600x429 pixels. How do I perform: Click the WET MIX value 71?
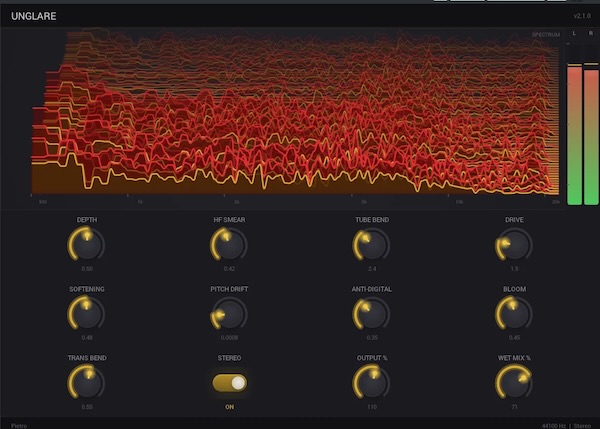point(514,407)
